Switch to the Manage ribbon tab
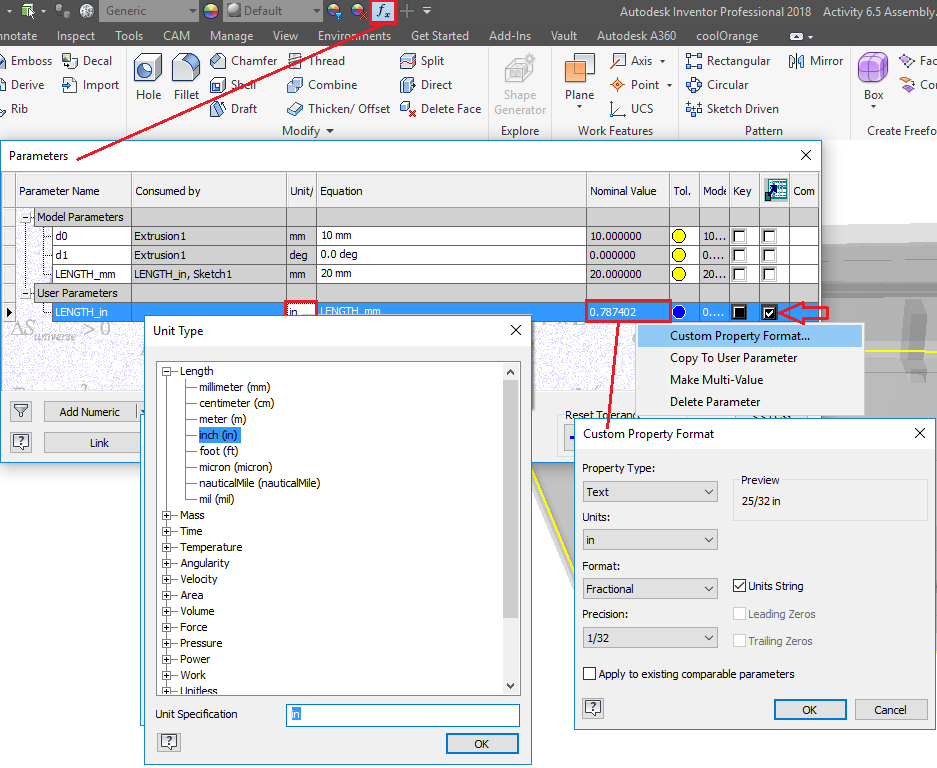The height and width of the screenshot is (768, 937). pos(231,35)
